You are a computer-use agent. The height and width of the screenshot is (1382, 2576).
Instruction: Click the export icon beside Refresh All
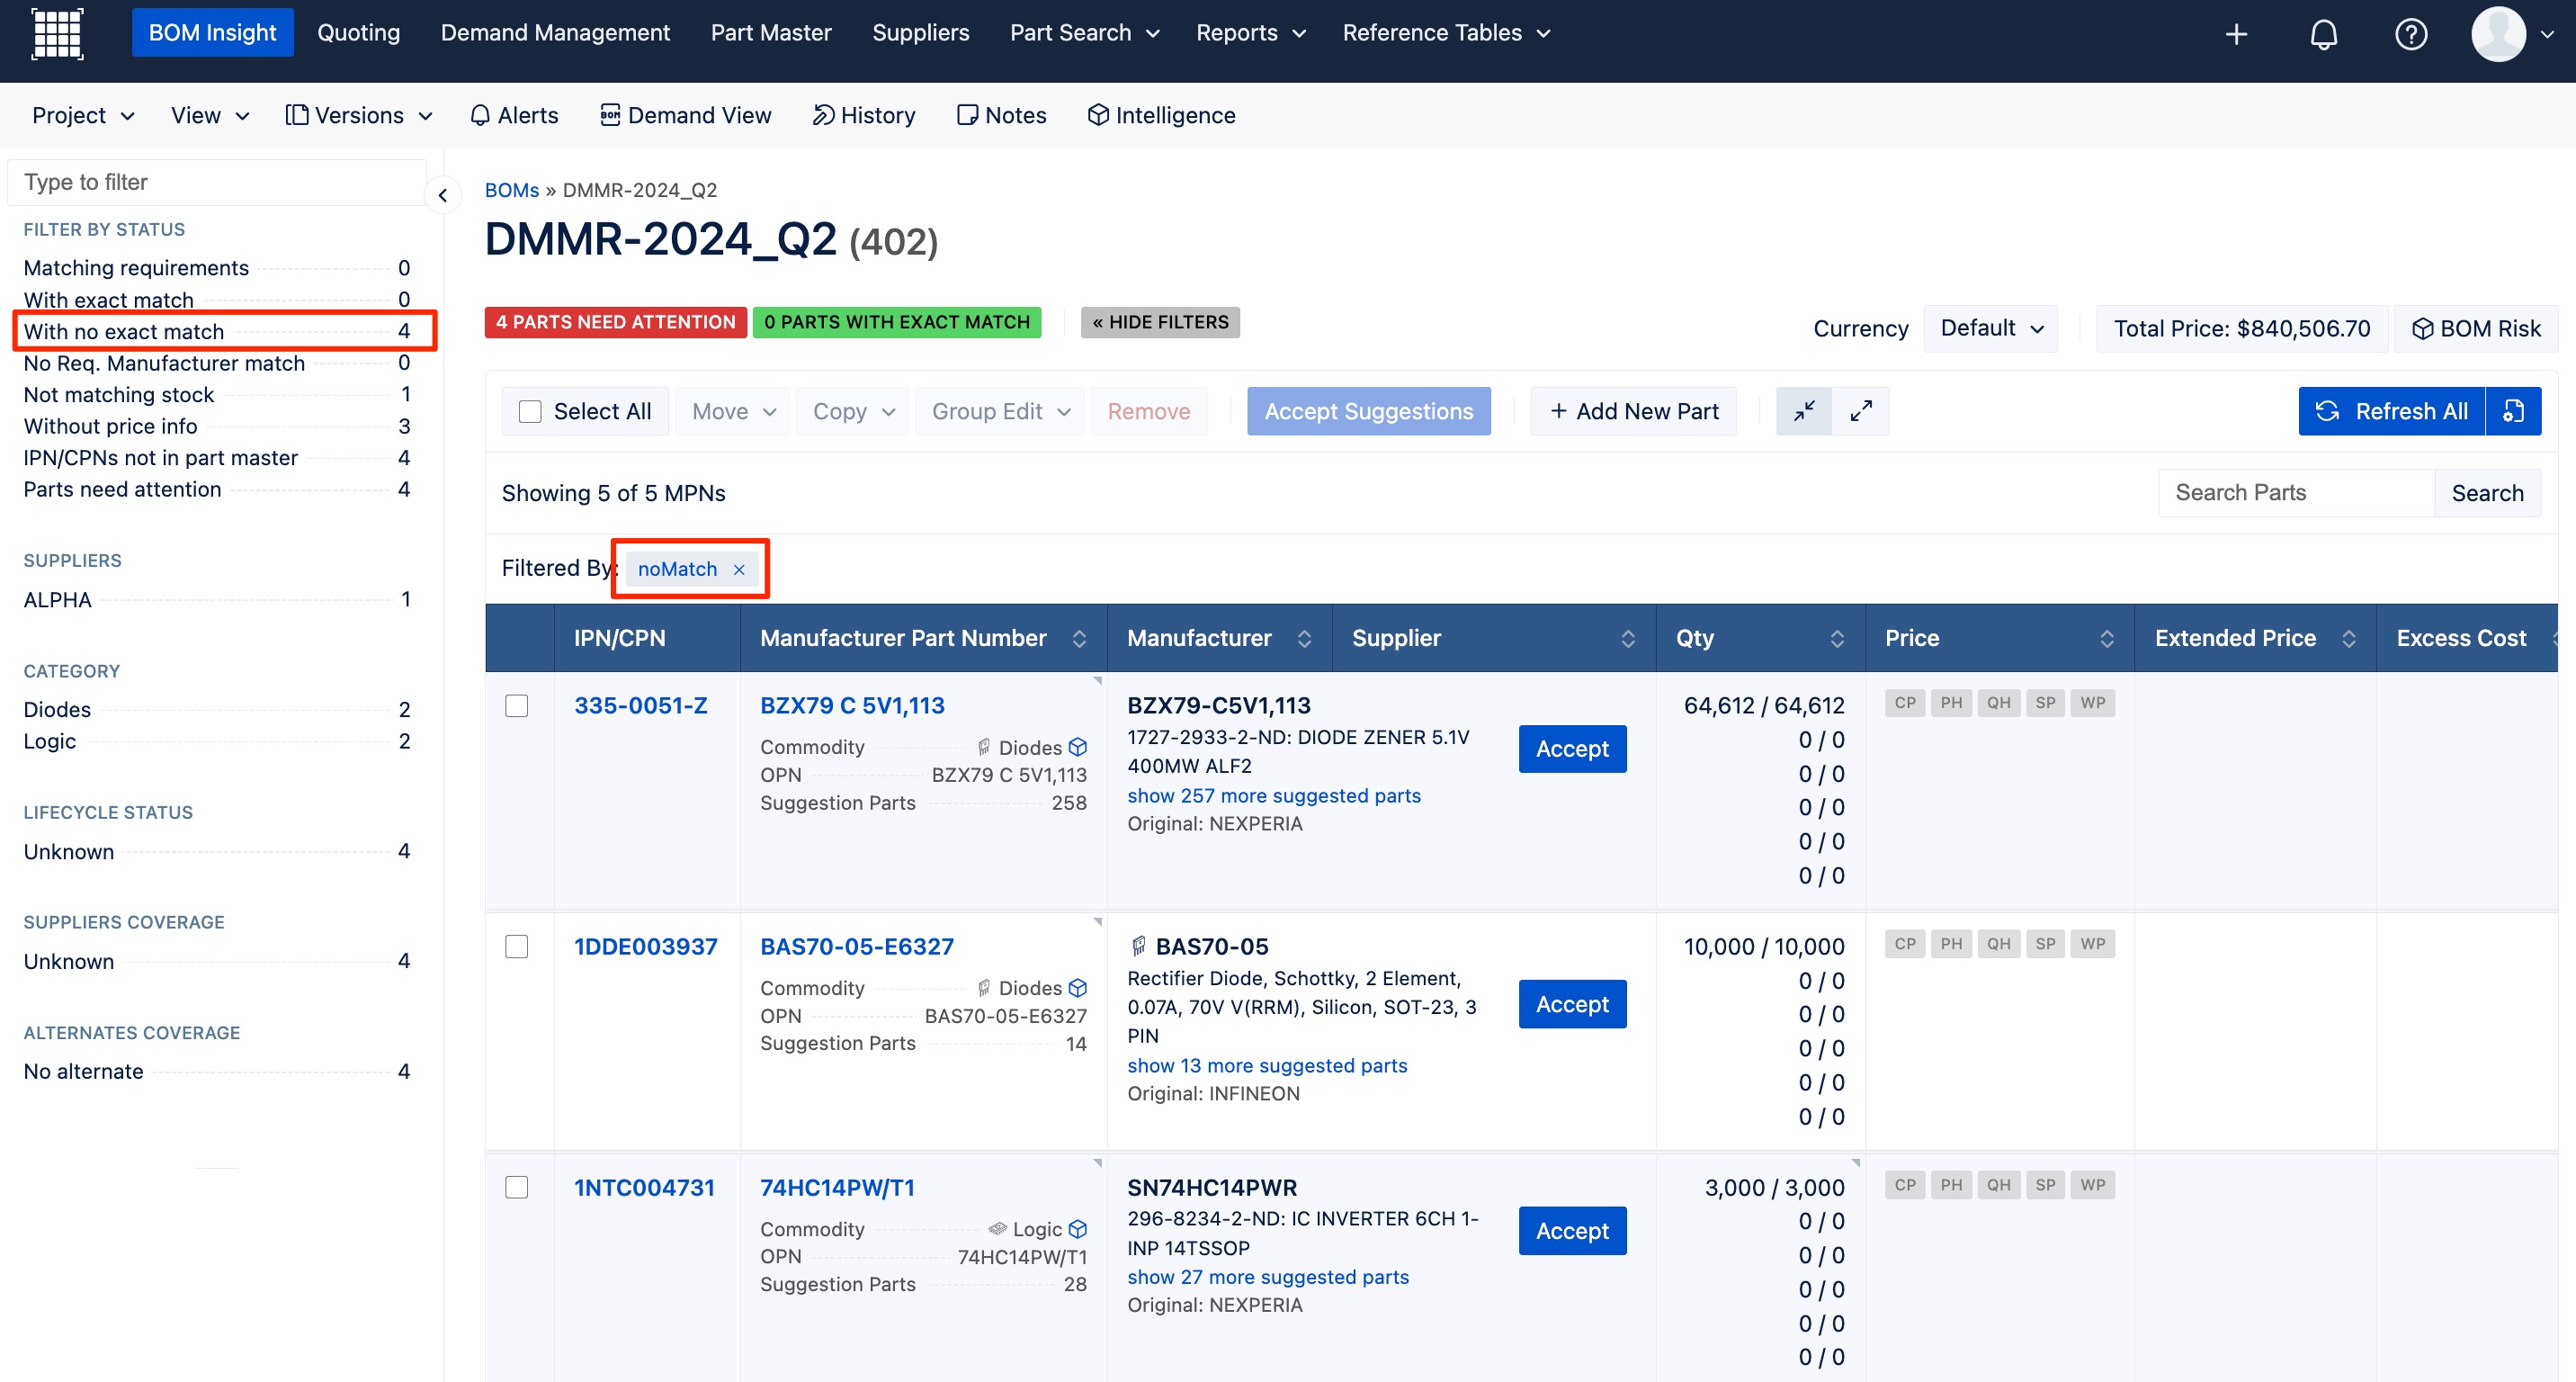point(2513,411)
